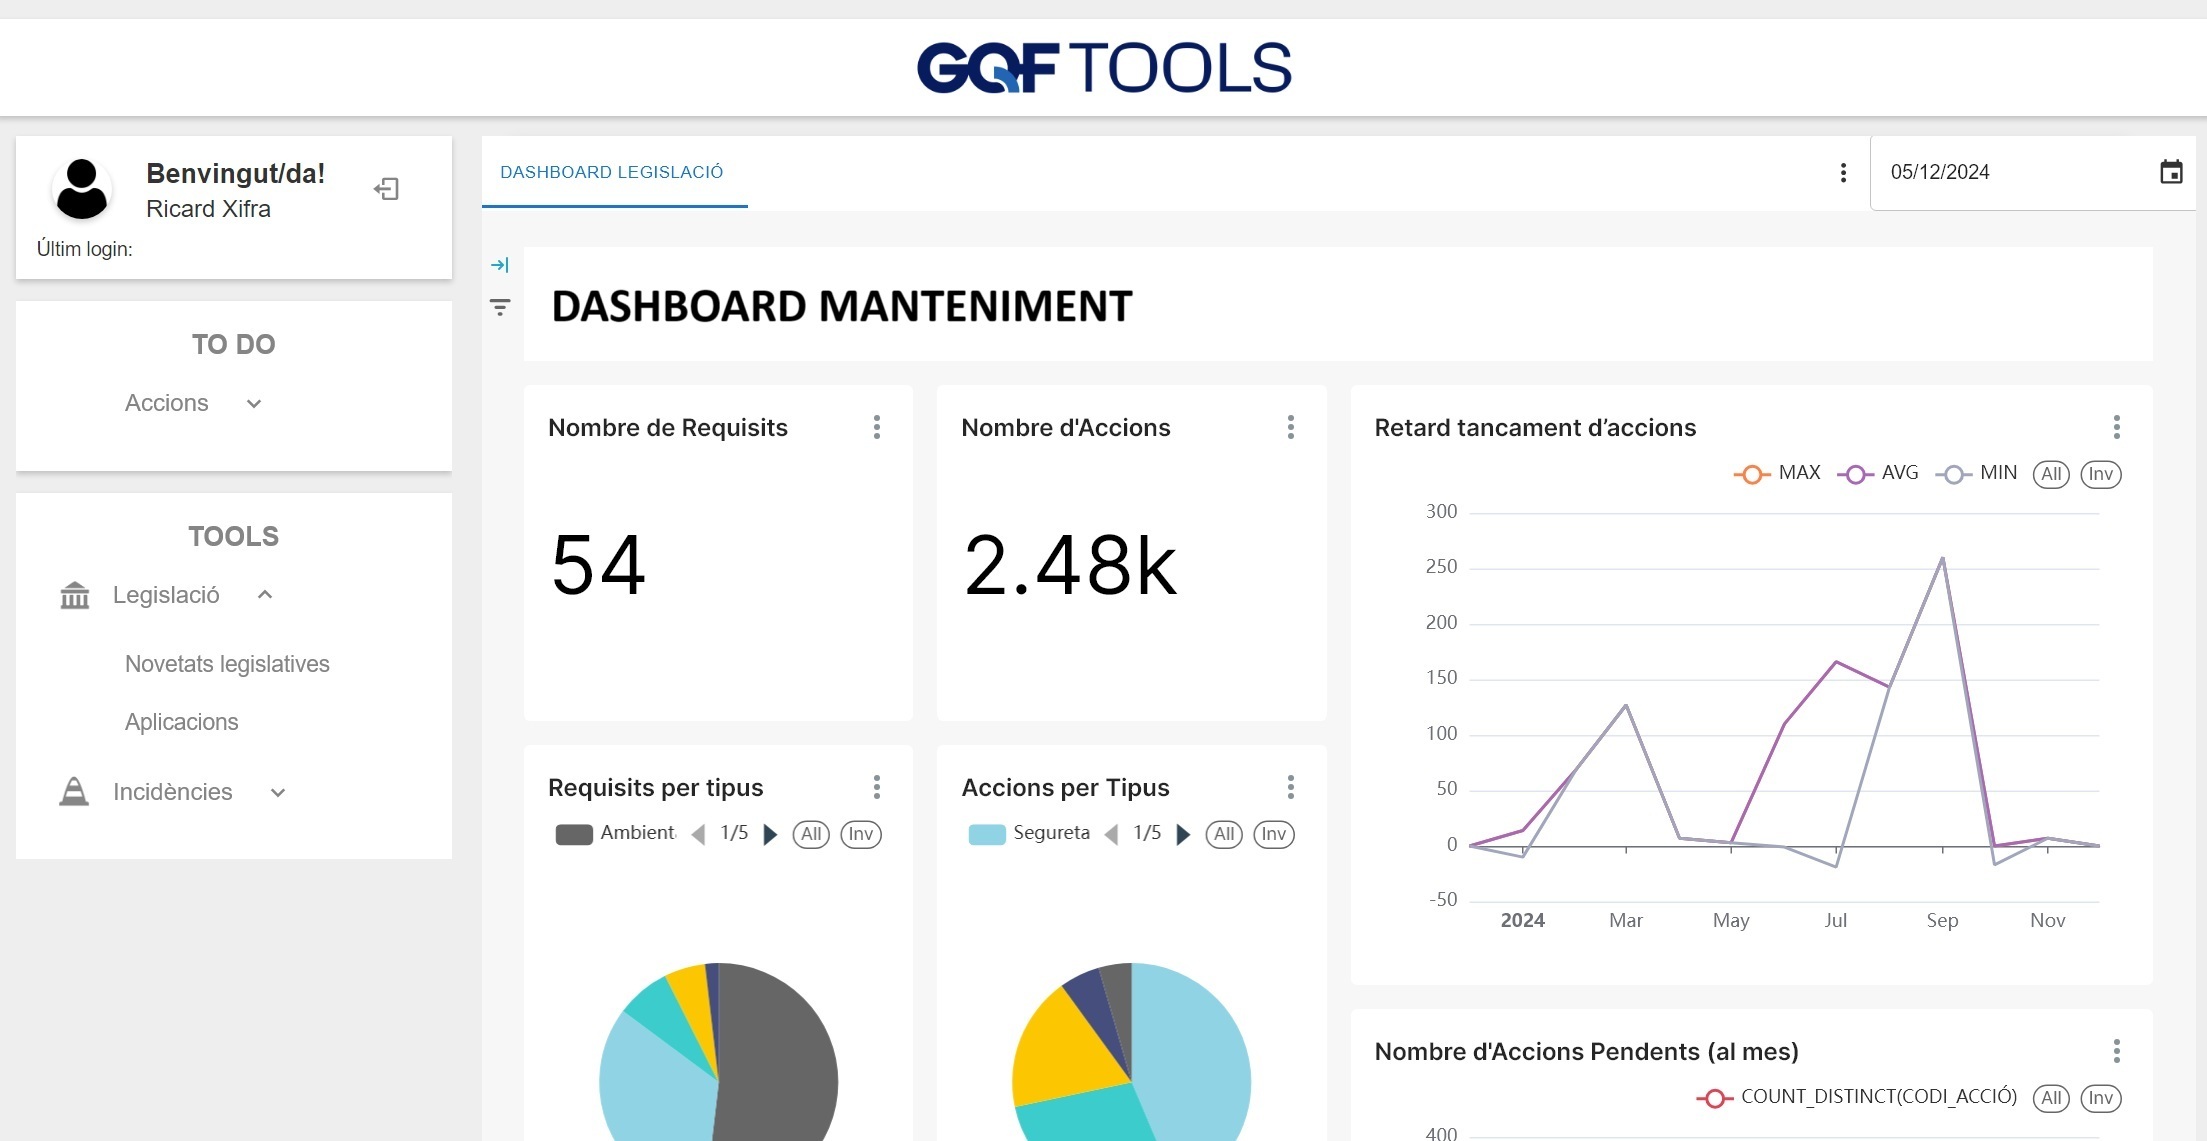Select the DASHBOARD LEGISLACIÓ tab
The width and height of the screenshot is (2207, 1141).
point(613,172)
